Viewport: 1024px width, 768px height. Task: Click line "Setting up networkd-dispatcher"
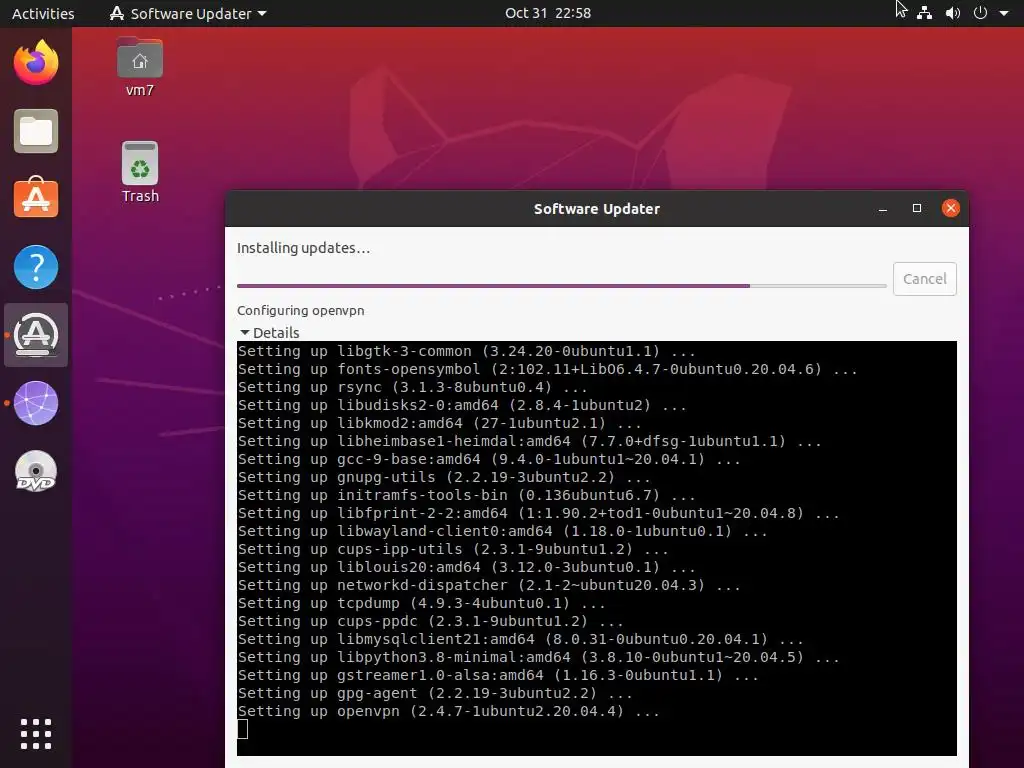[x=489, y=585]
